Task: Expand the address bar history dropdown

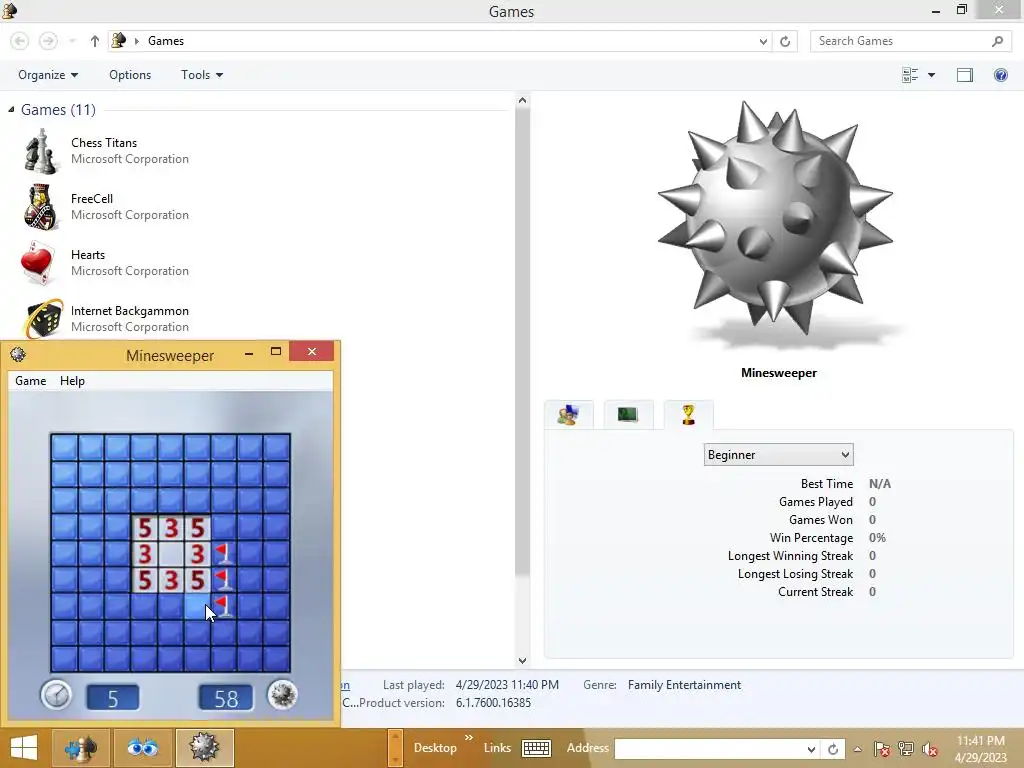Action: [x=763, y=41]
